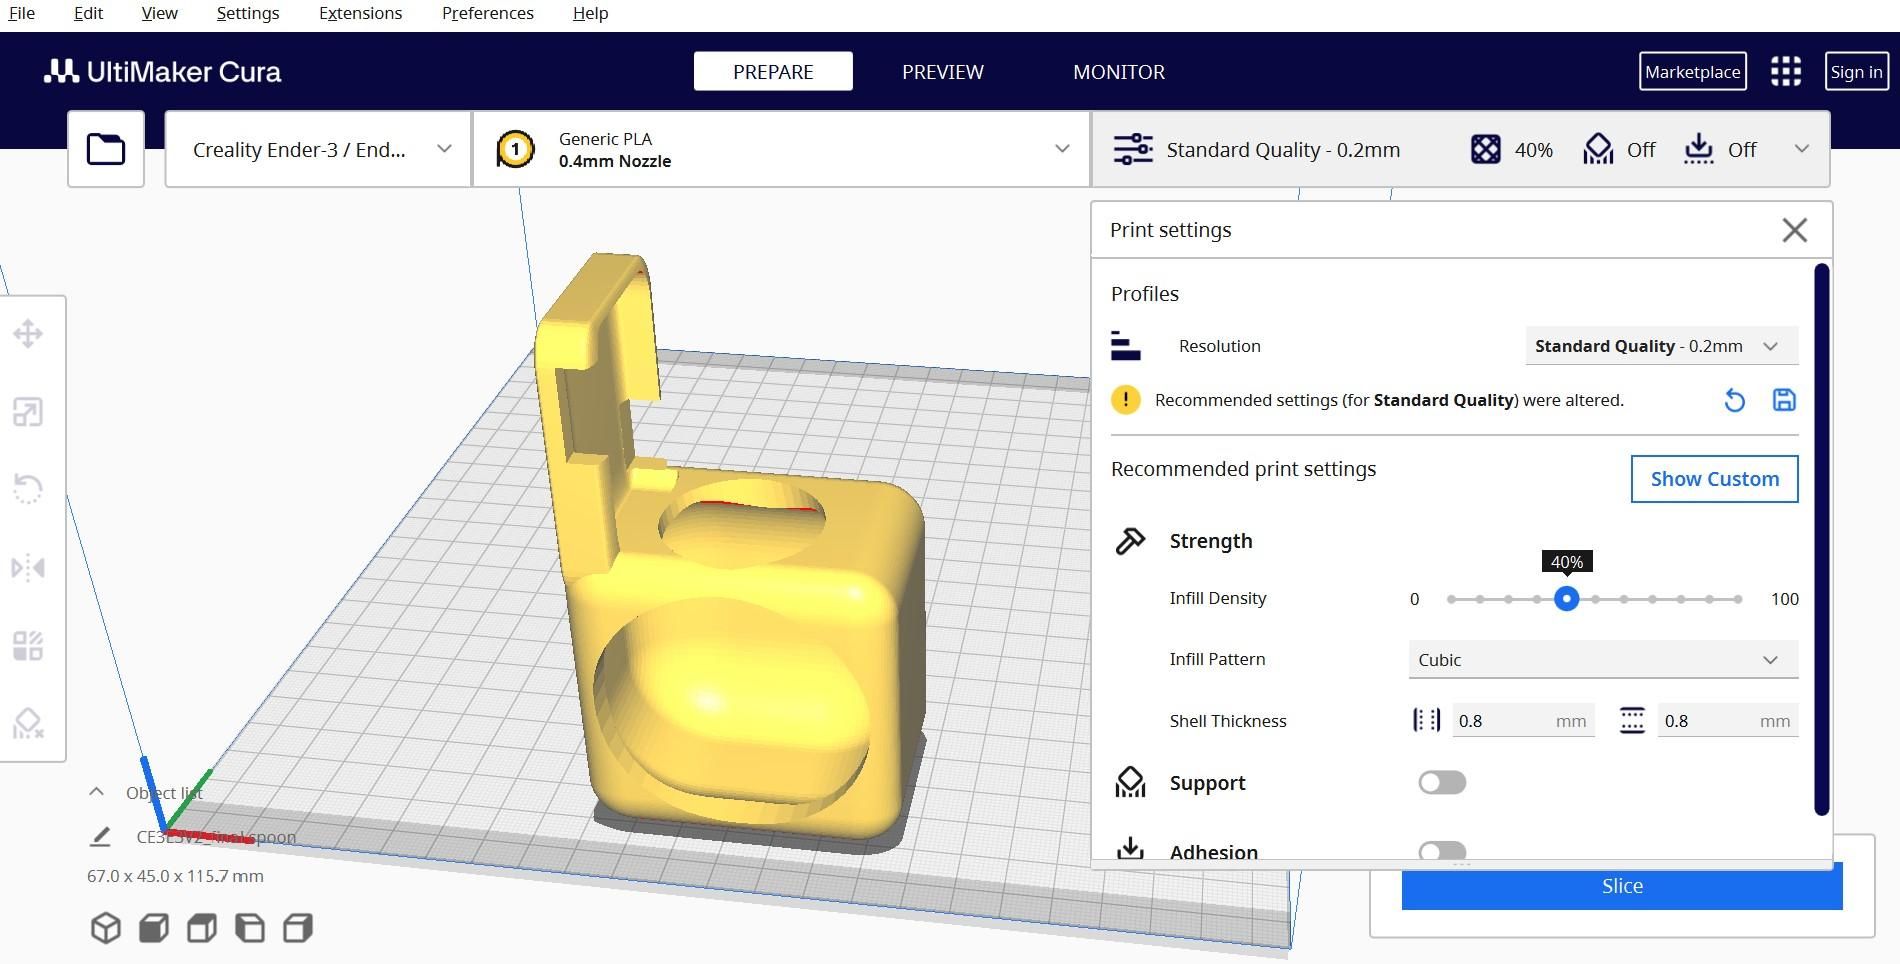Switch to front view cube icon

(154, 928)
